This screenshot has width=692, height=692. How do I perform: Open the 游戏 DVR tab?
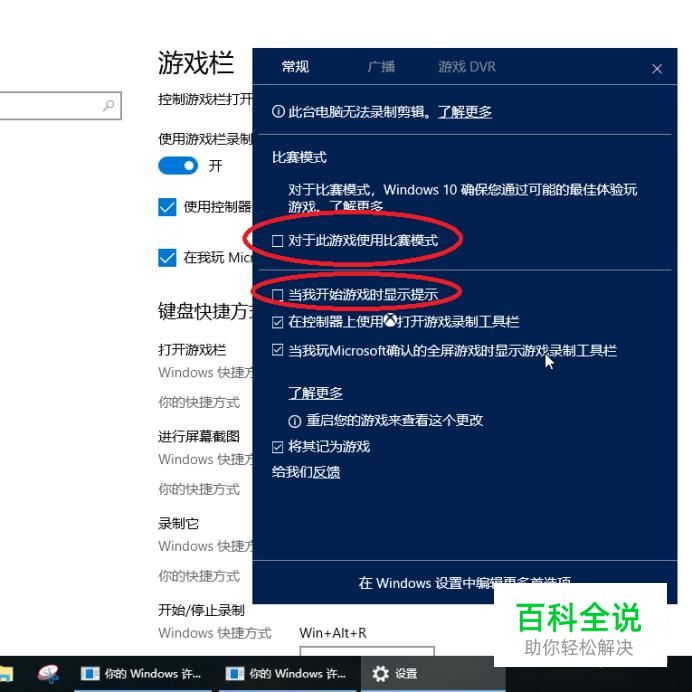[x=467, y=67]
